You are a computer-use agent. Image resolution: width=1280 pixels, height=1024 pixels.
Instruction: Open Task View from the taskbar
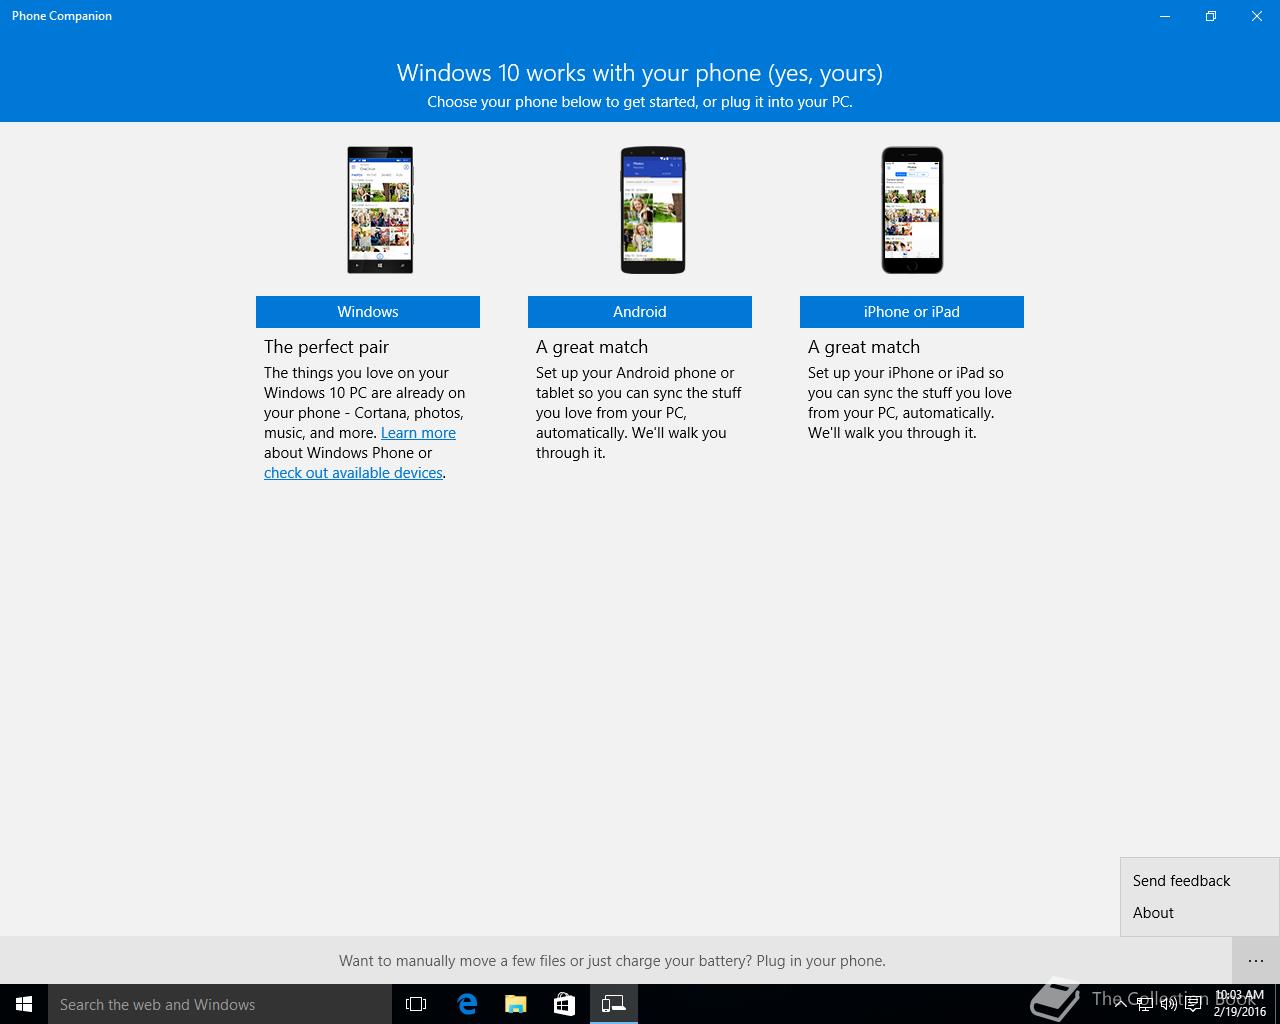click(x=416, y=1004)
